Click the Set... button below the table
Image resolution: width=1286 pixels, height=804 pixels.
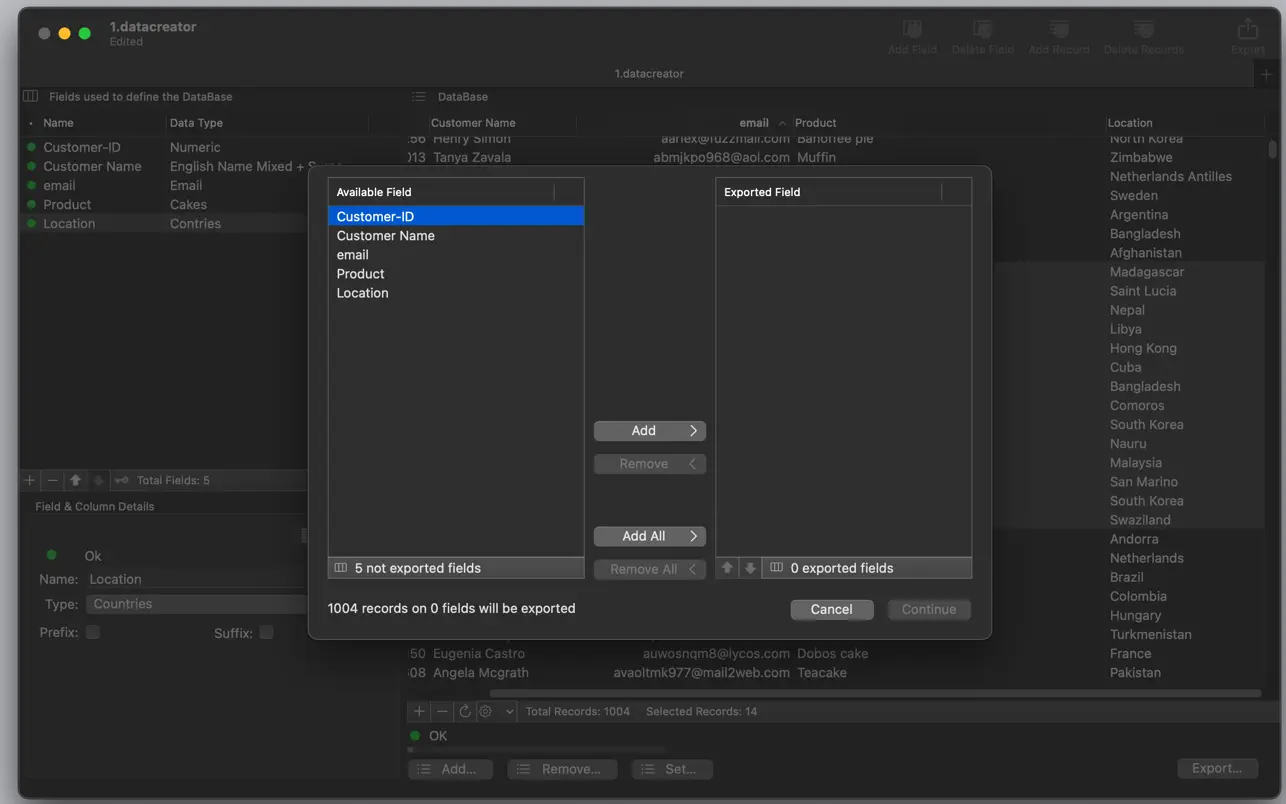(671, 769)
